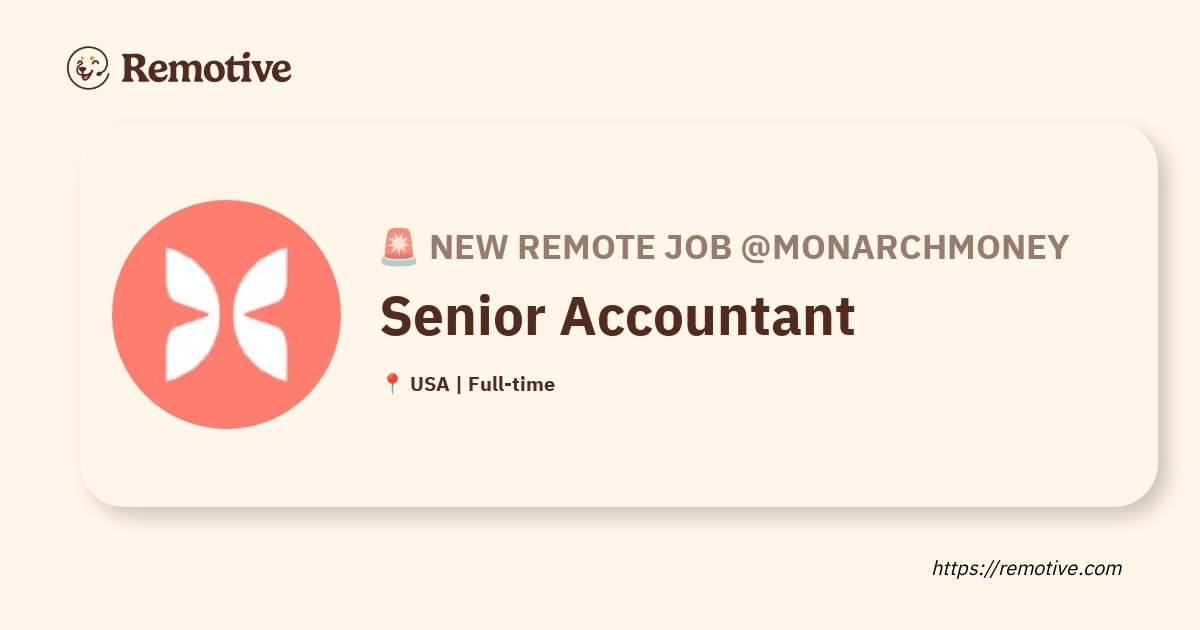Select the USA location text
This screenshot has width=1200, height=630.
pos(429,384)
